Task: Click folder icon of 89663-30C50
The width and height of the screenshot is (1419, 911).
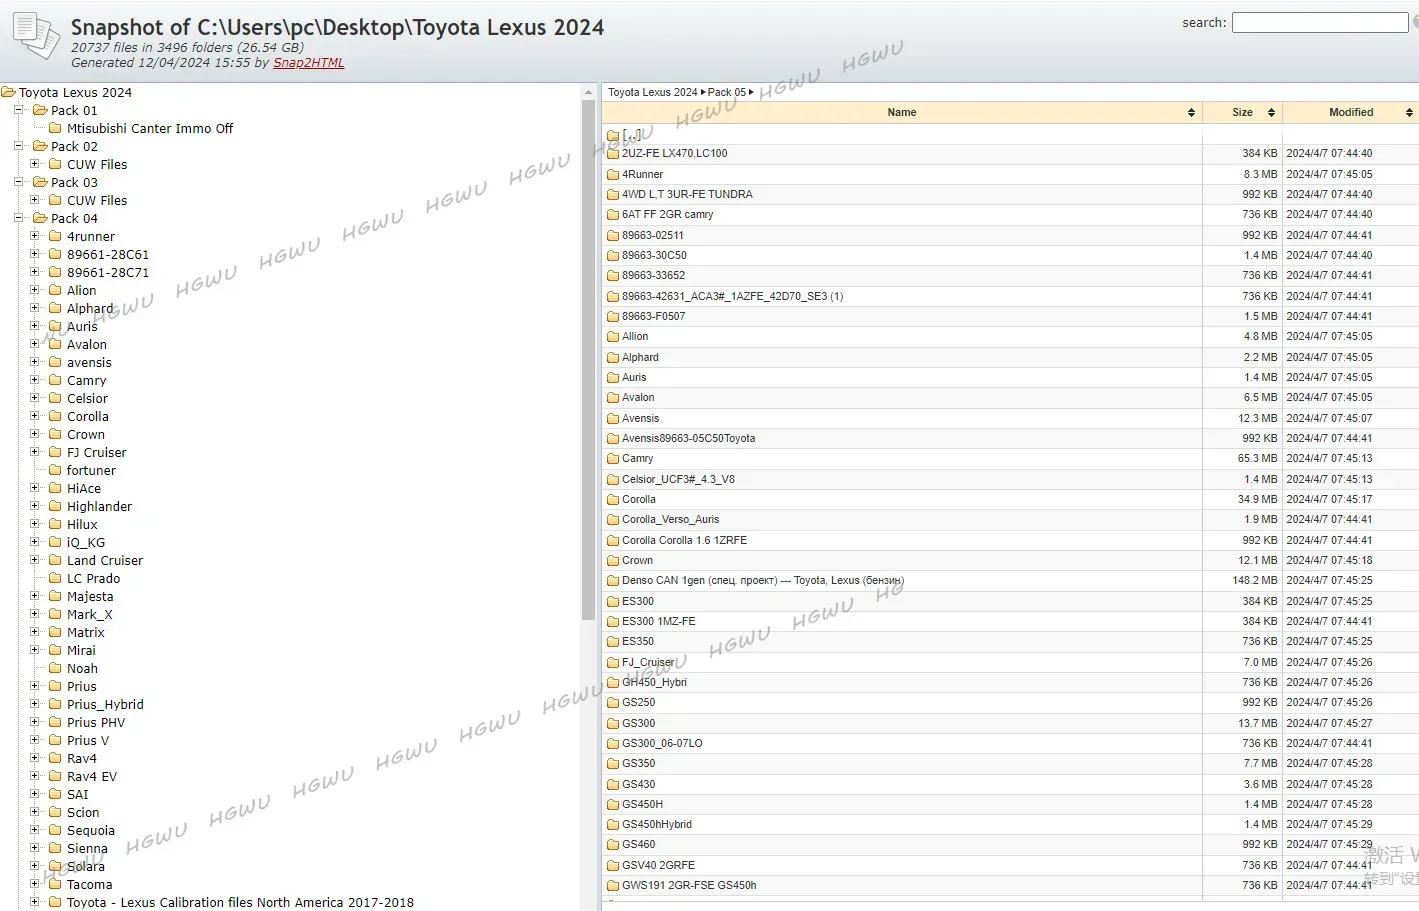Action: [x=613, y=255]
